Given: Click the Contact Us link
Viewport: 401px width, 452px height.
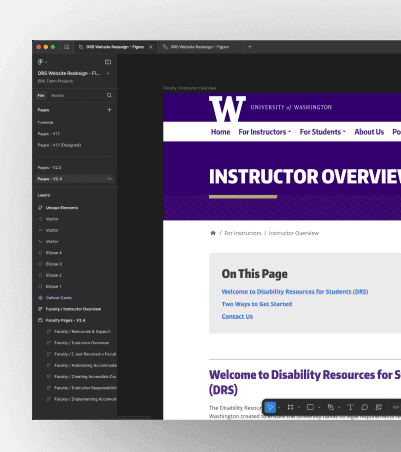Looking at the screenshot, I should click(237, 317).
